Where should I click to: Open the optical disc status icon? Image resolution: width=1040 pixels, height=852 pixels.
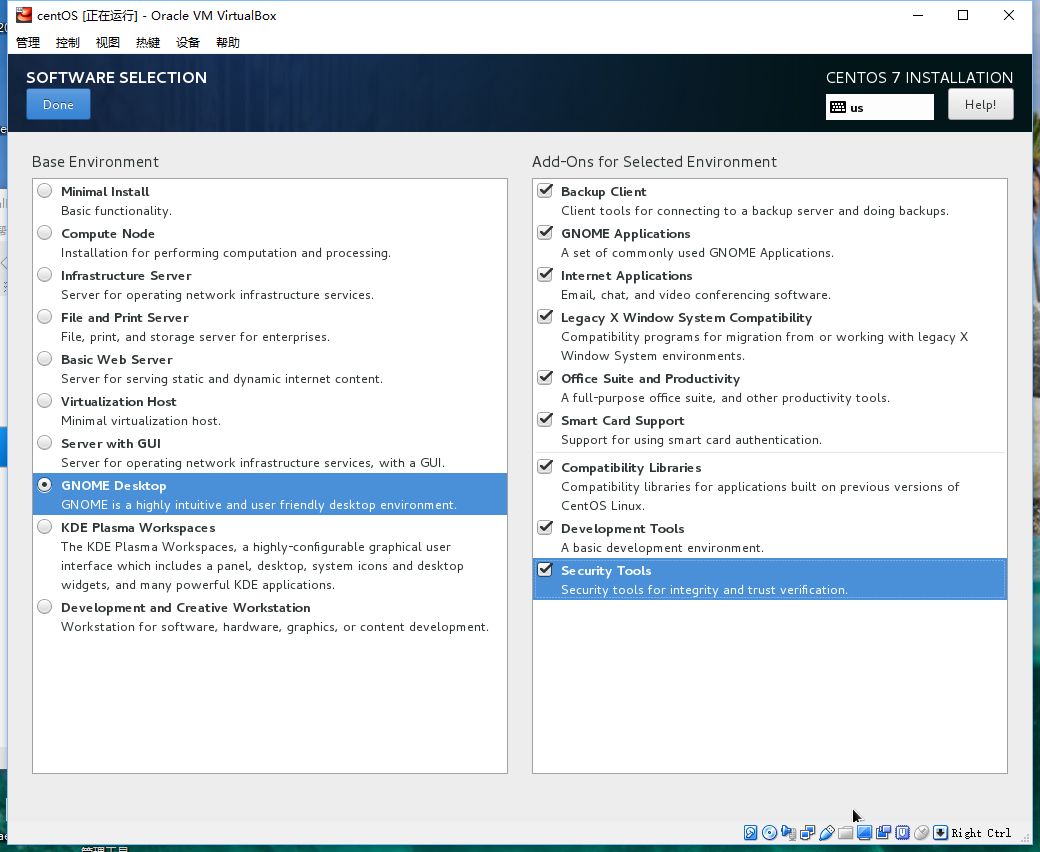769,833
